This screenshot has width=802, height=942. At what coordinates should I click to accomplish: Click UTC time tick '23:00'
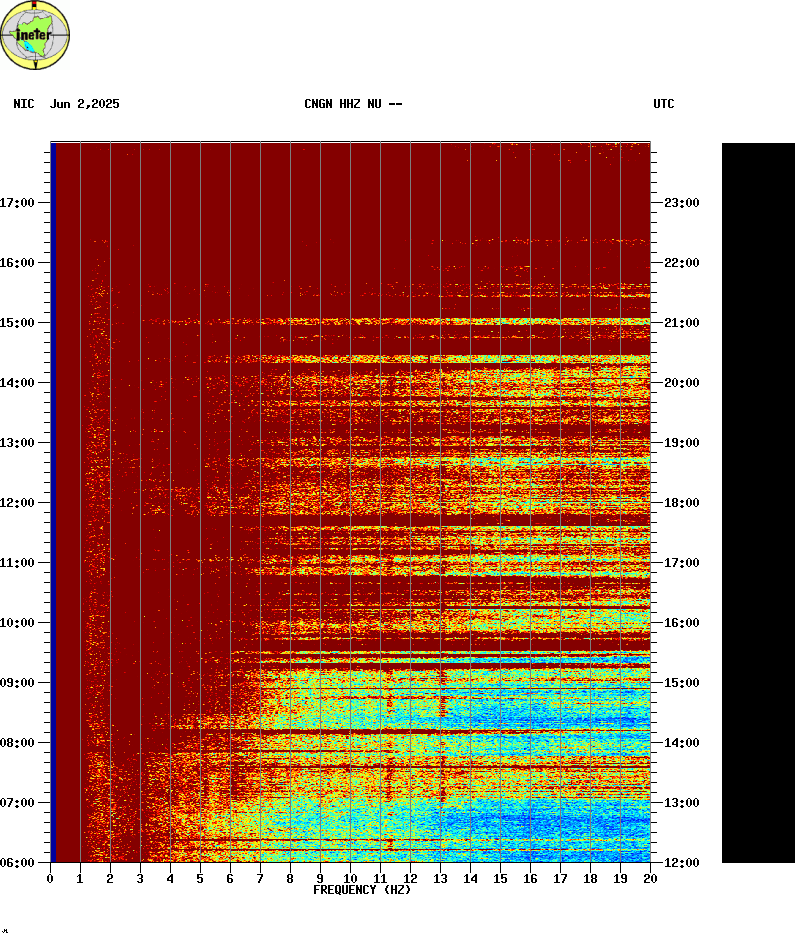682,203
